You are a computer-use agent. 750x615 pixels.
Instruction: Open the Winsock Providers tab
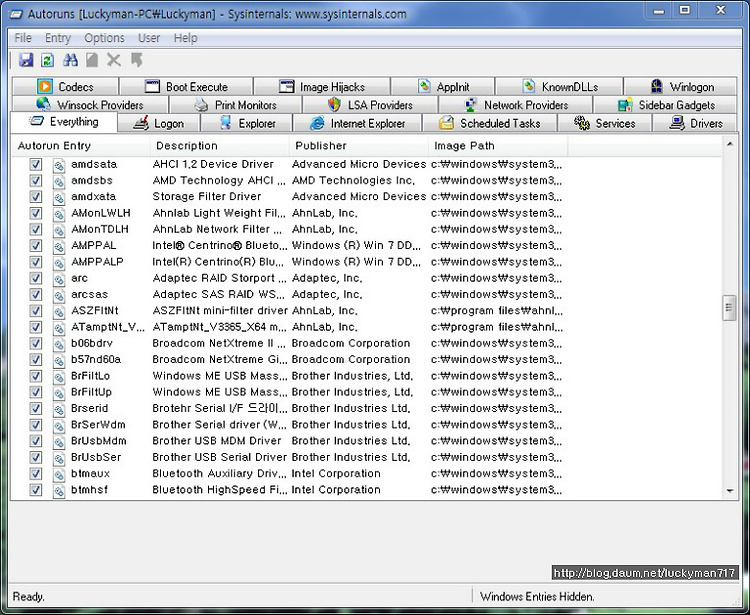coord(90,105)
